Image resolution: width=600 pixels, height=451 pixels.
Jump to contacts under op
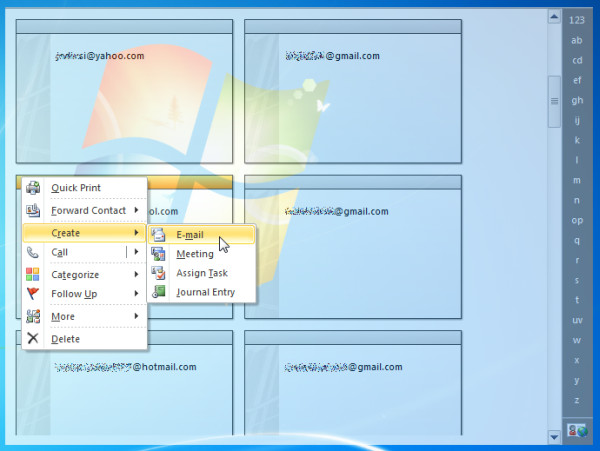(x=577, y=220)
